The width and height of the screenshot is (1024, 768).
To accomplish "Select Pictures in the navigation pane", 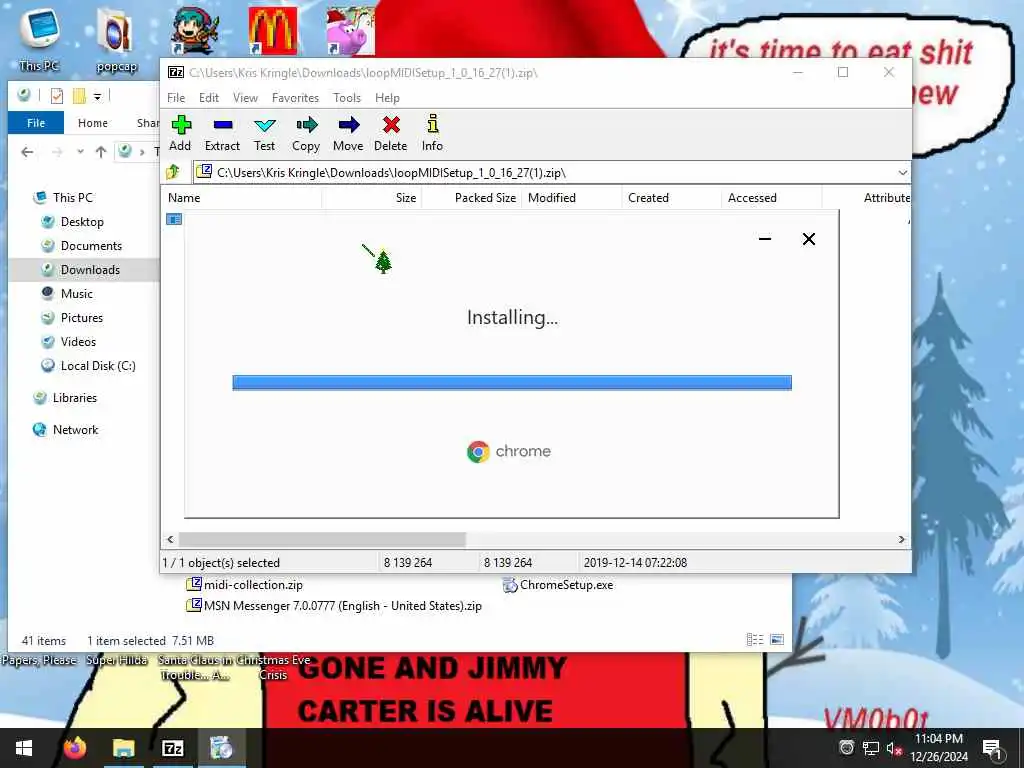I will [x=82, y=318].
